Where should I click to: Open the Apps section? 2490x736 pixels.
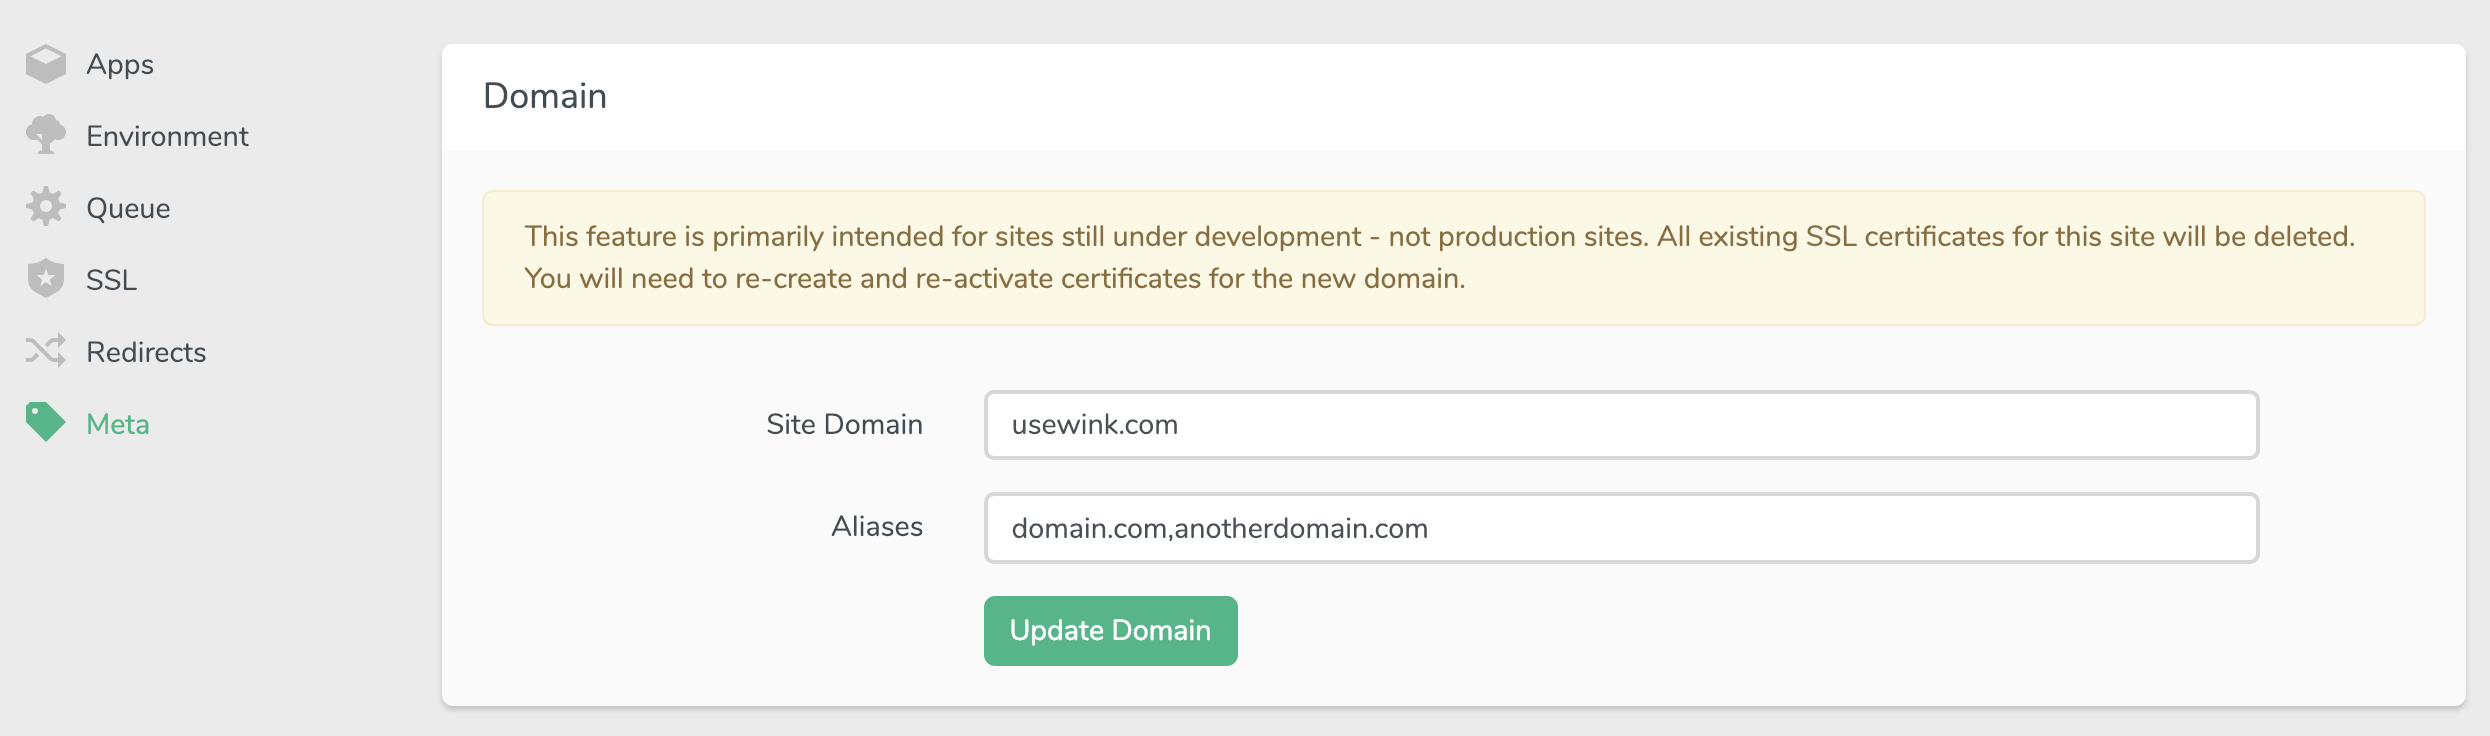point(120,64)
